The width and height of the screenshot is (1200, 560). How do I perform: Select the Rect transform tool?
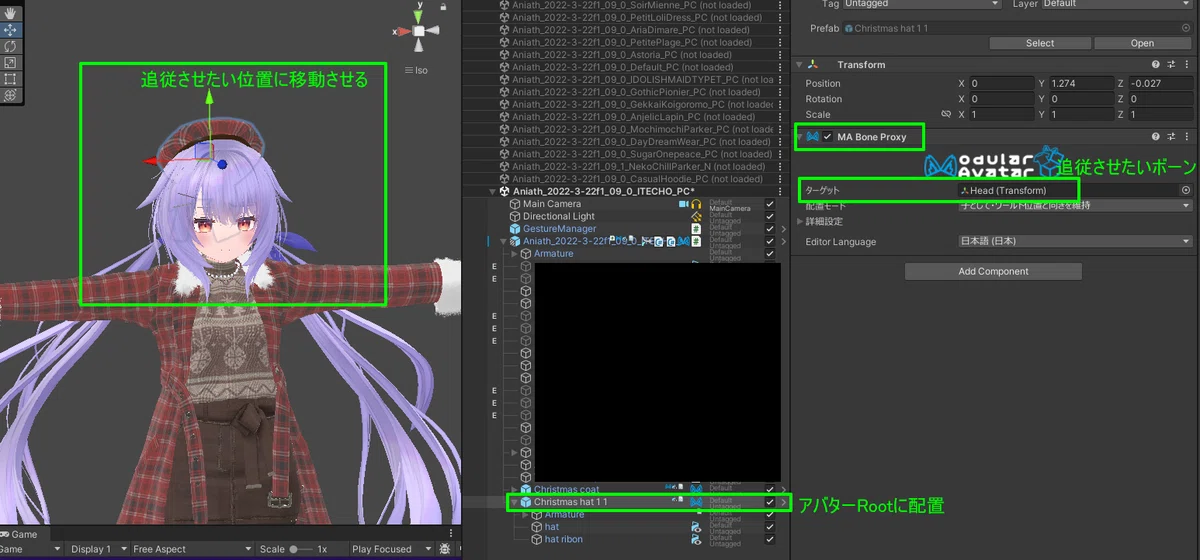(10, 78)
